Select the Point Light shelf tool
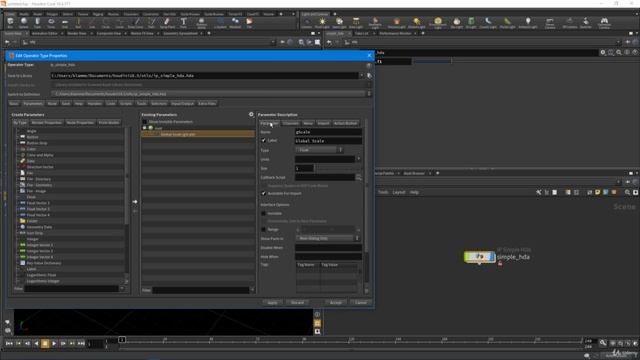 click(322, 23)
